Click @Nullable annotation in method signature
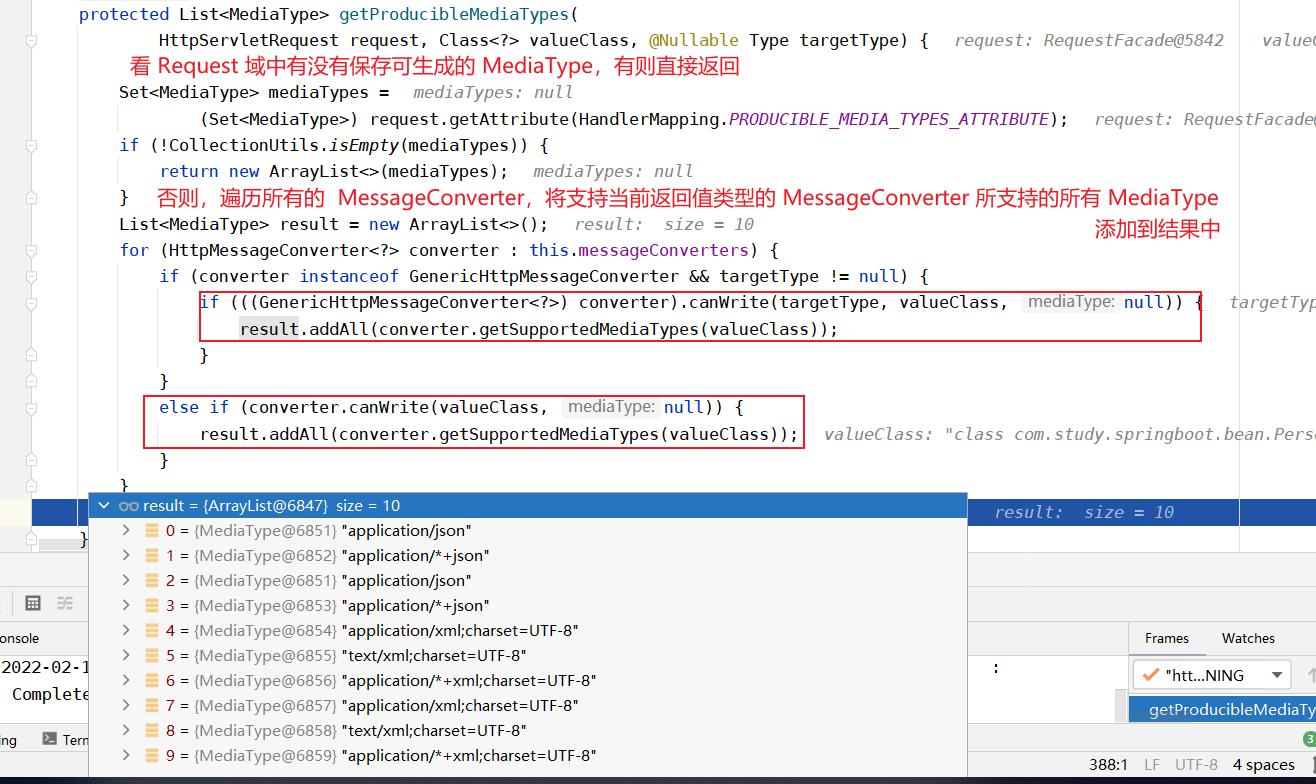The width and height of the screenshot is (1316, 784). point(694,41)
